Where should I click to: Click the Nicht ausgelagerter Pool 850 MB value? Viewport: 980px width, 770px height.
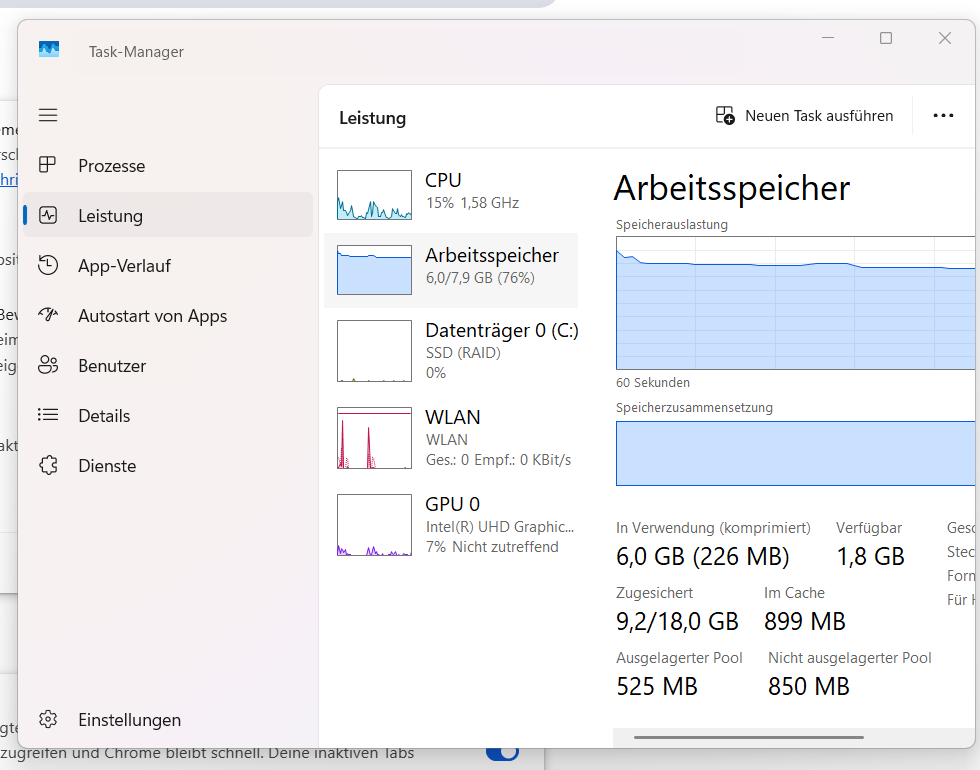[x=809, y=686]
